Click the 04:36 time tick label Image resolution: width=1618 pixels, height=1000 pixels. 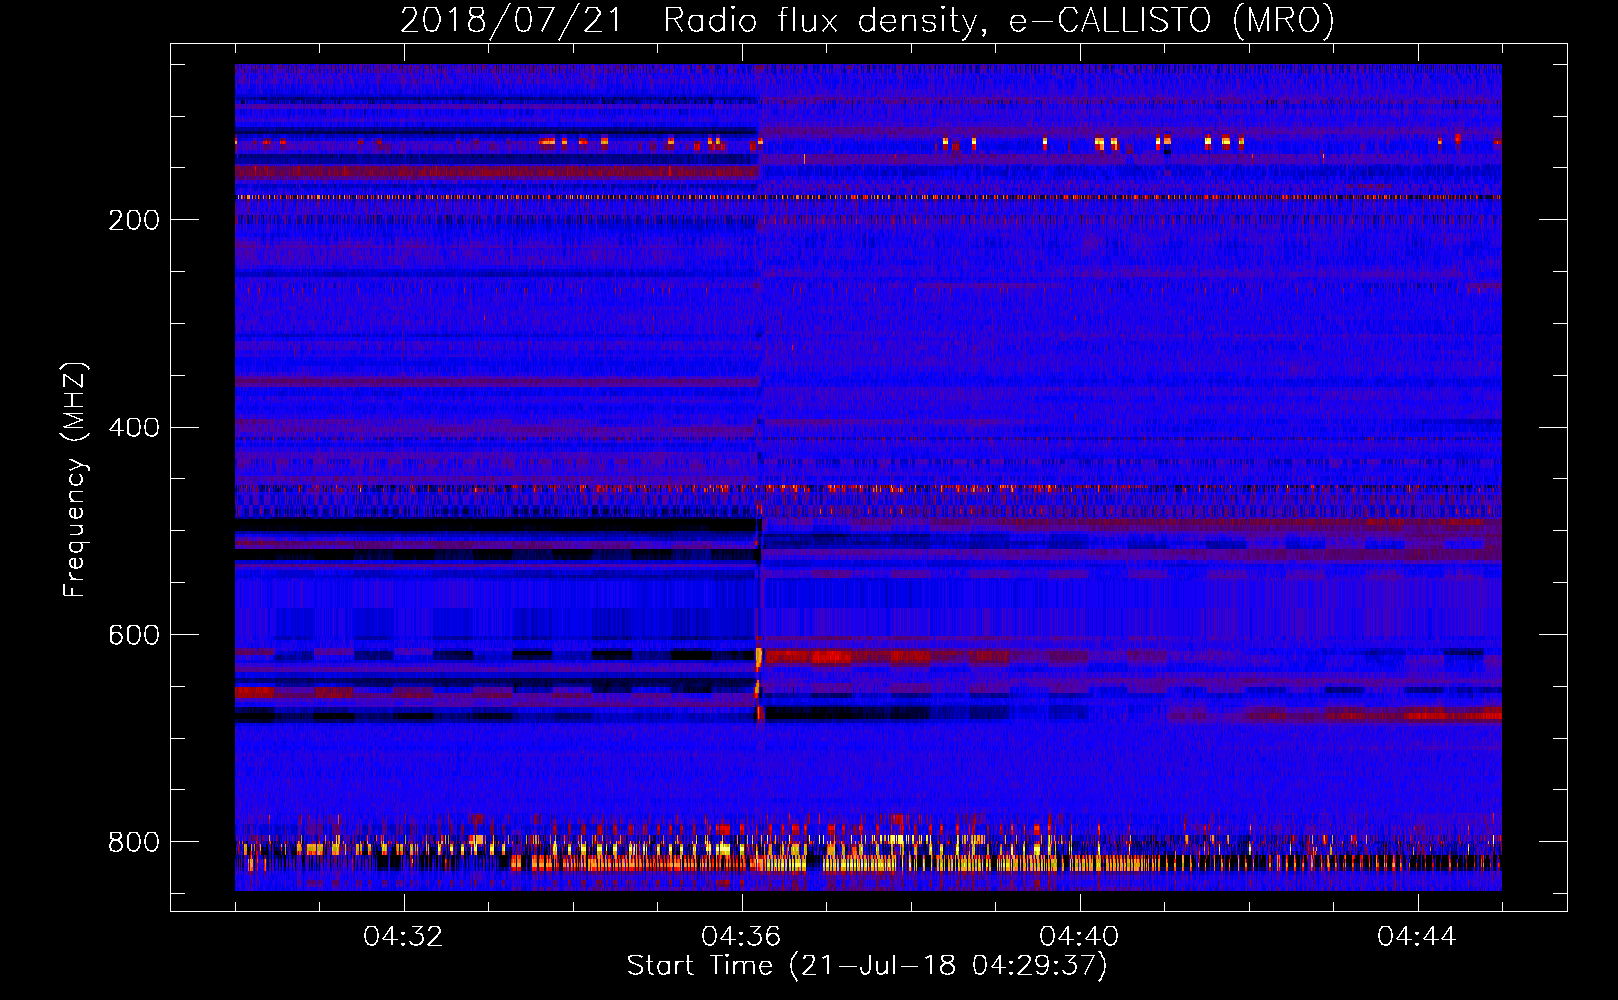point(741,937)
